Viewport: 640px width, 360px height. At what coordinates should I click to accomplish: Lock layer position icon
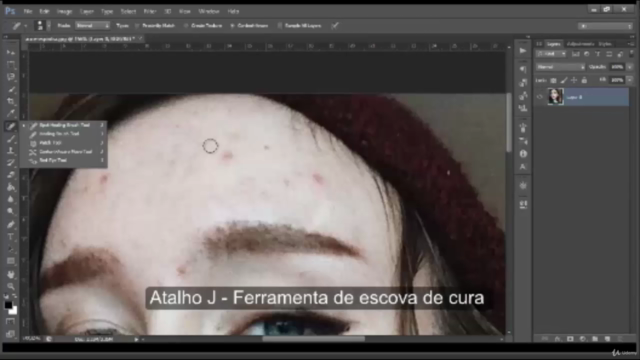pos(574,80)
